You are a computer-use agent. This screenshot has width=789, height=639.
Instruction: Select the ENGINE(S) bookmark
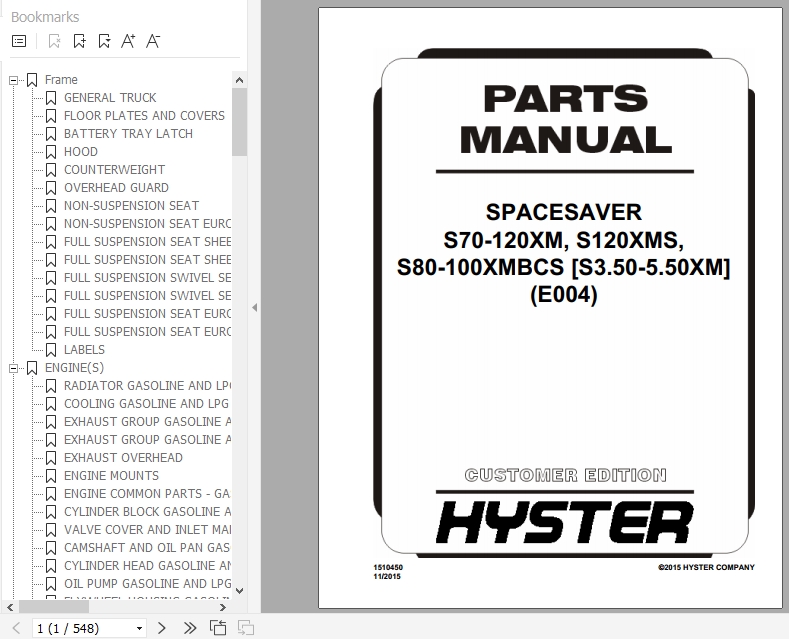point(74,368)
